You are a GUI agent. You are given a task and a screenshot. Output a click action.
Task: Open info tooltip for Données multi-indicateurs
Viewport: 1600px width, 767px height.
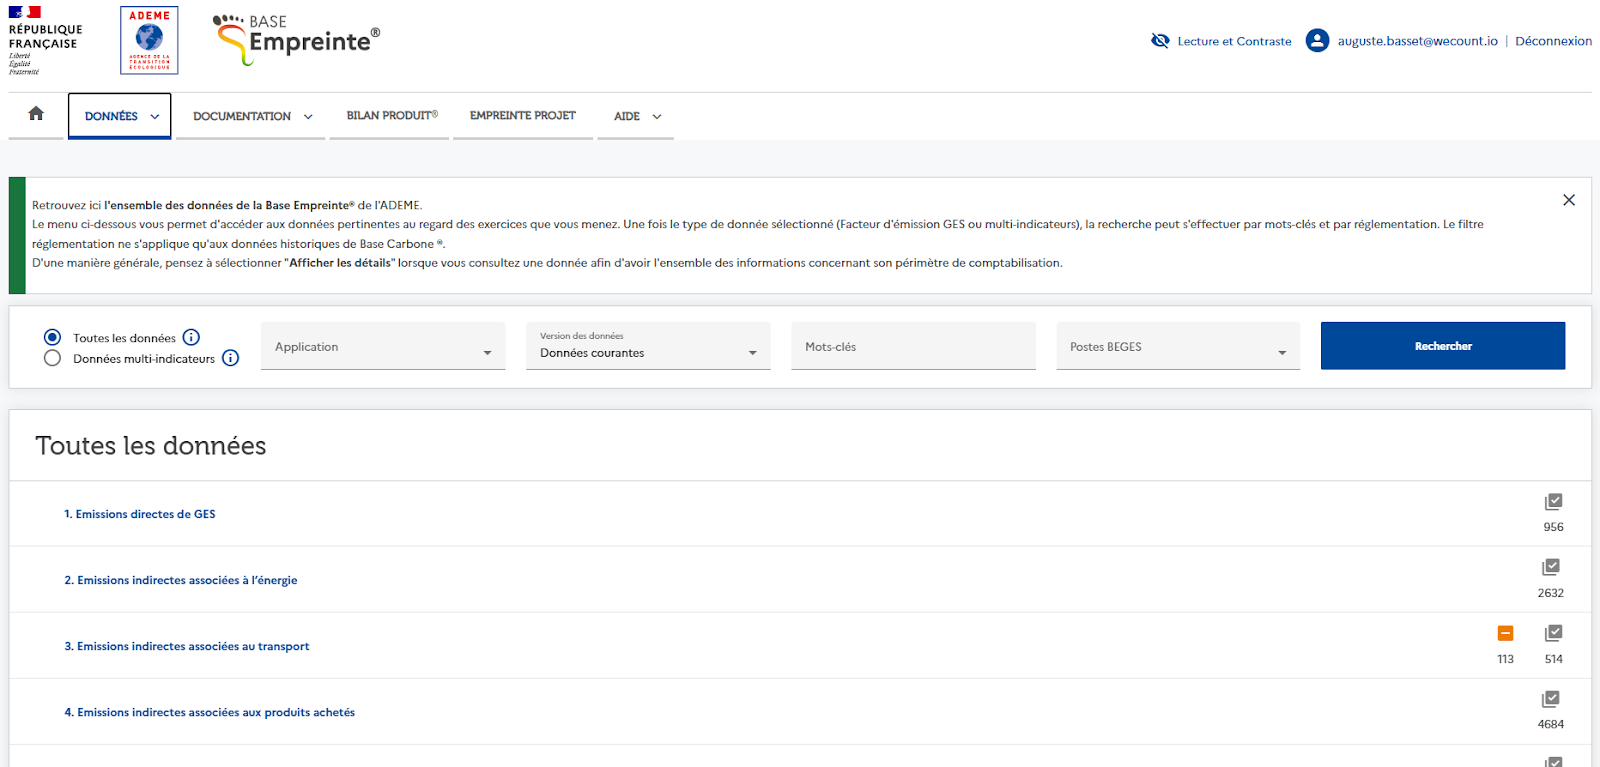pos(230,358)
